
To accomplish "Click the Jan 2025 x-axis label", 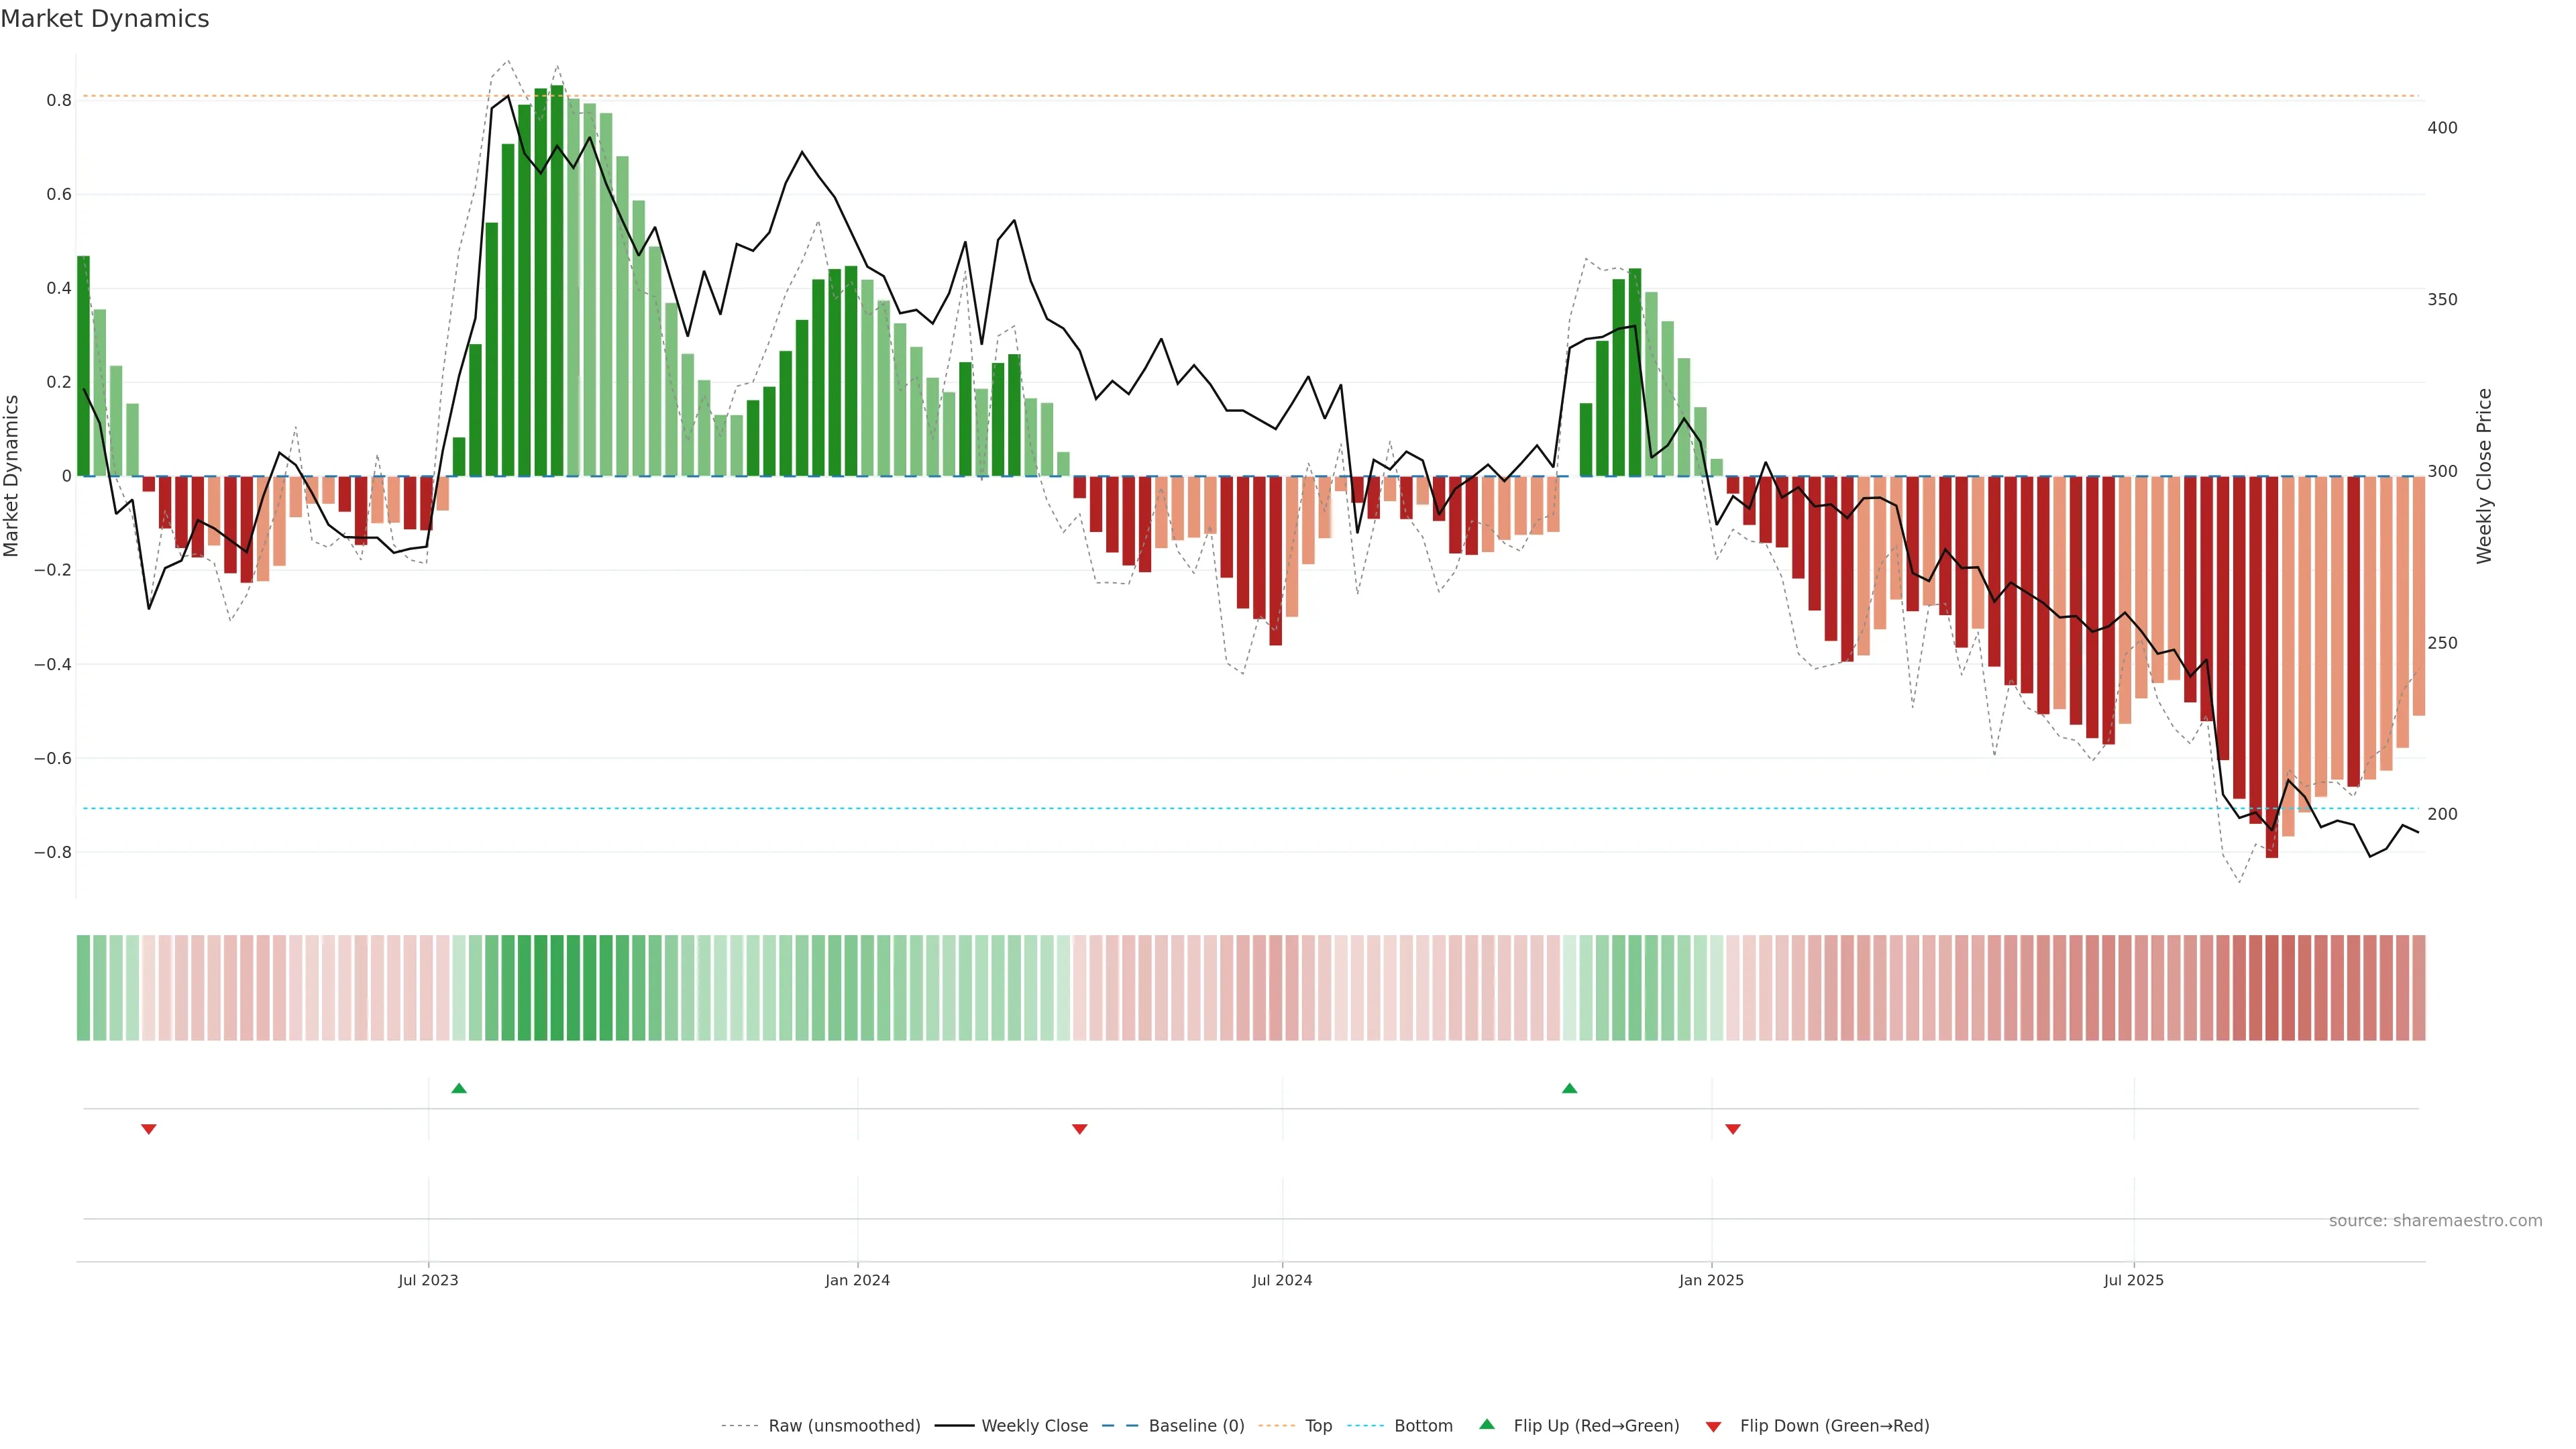I will tap(1711, 1280).
